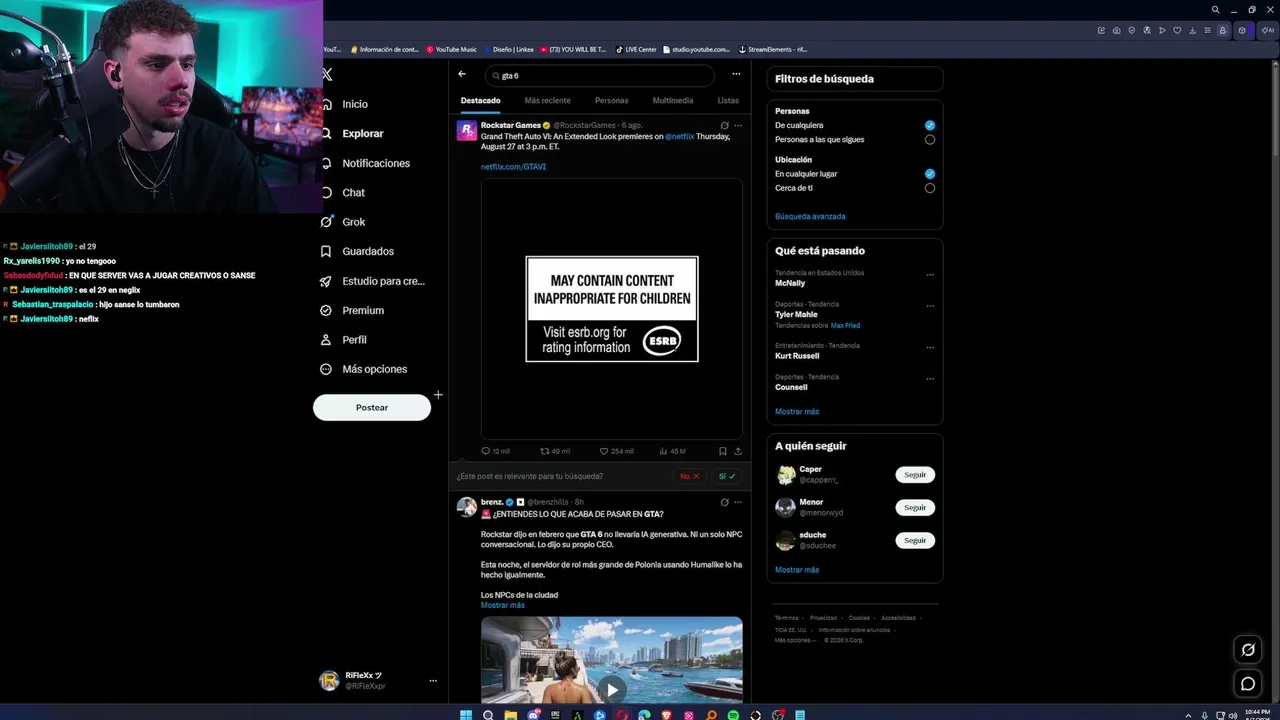
Task: Open search options three-dot menu
Action: point(736,74)
